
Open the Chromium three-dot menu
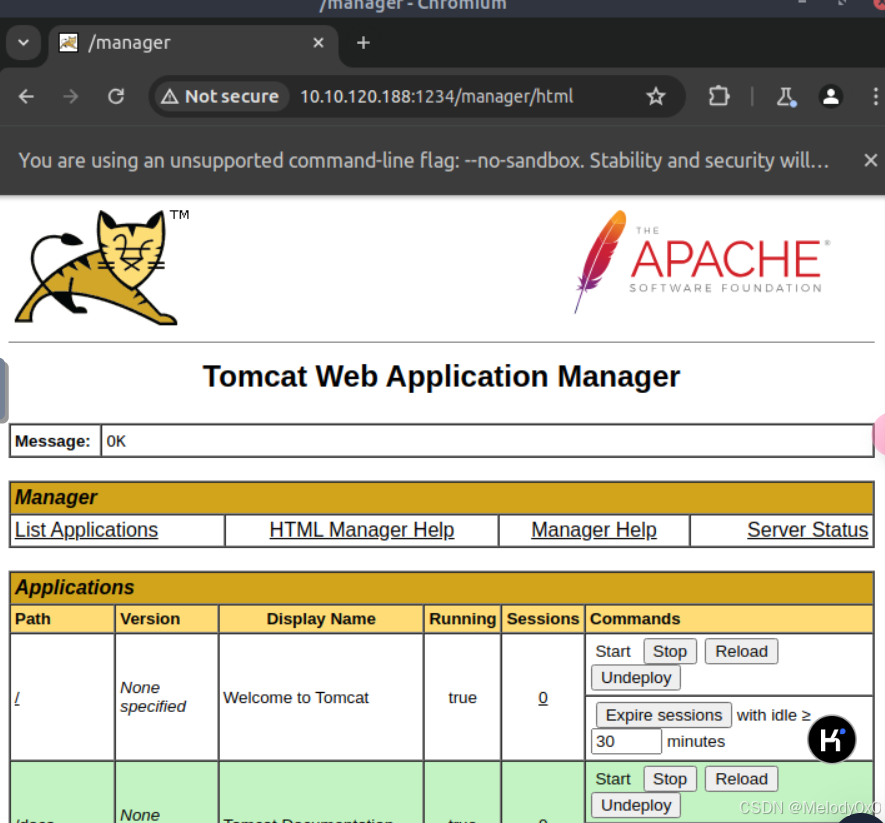[x=875, y=97]
